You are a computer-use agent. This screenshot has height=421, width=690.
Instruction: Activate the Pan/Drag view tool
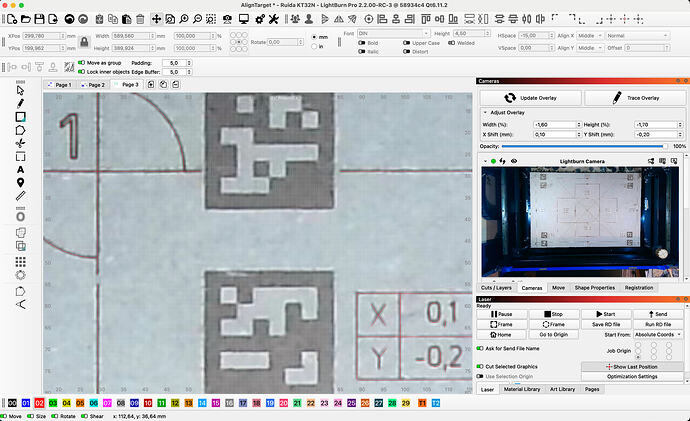click(x=156, y=19)
